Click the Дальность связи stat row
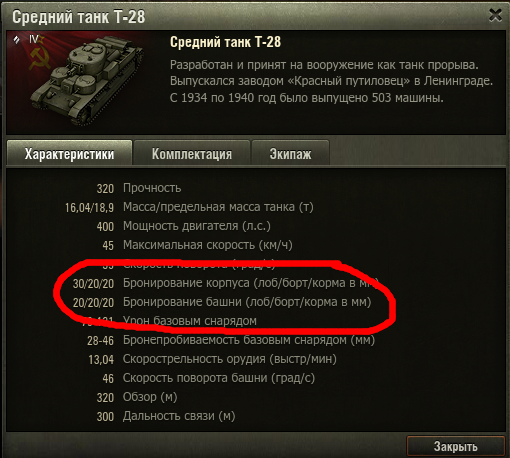Viewport: 510px width, 458px height. point(166,416)
